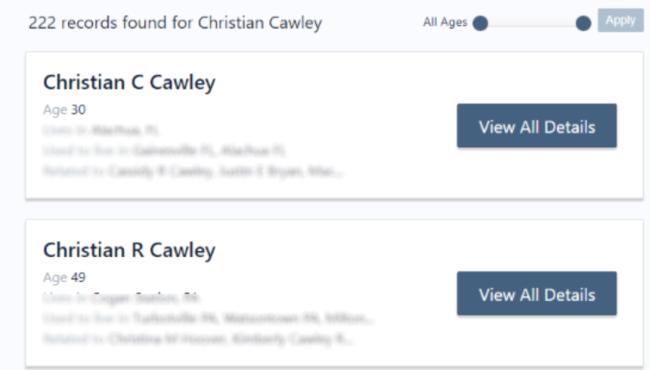
Task: Click Age 49 in second record
Action: tap(64, 278)
